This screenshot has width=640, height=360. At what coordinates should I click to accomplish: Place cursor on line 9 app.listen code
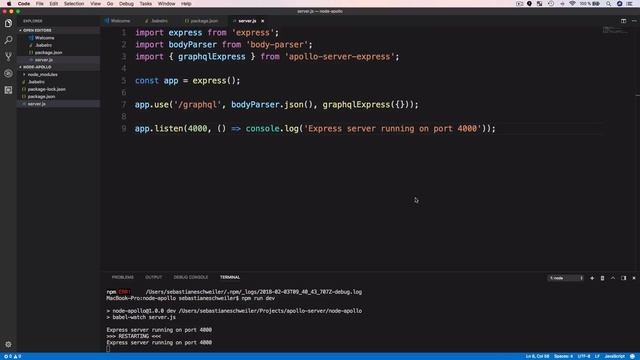coord(315,129)
